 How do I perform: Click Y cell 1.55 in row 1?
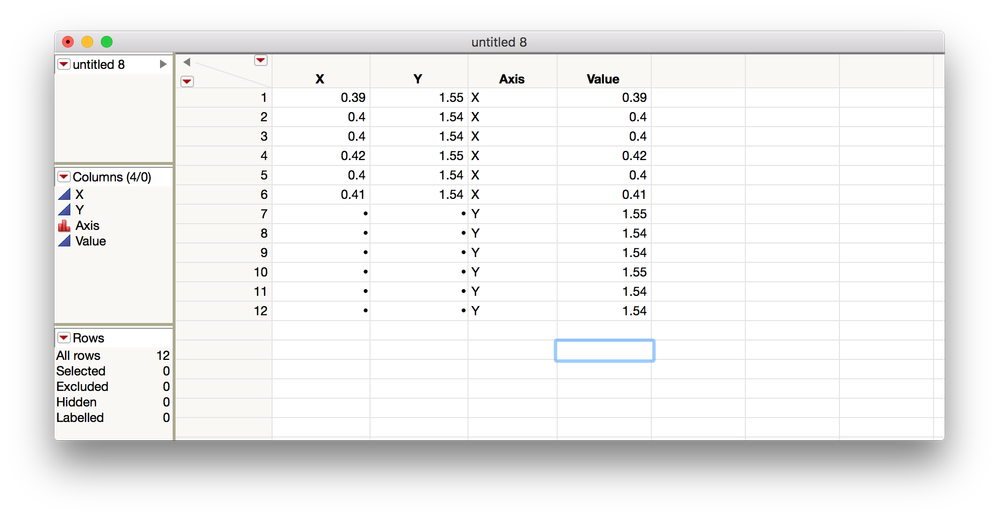pyautogui.click(x=419, y=97)
